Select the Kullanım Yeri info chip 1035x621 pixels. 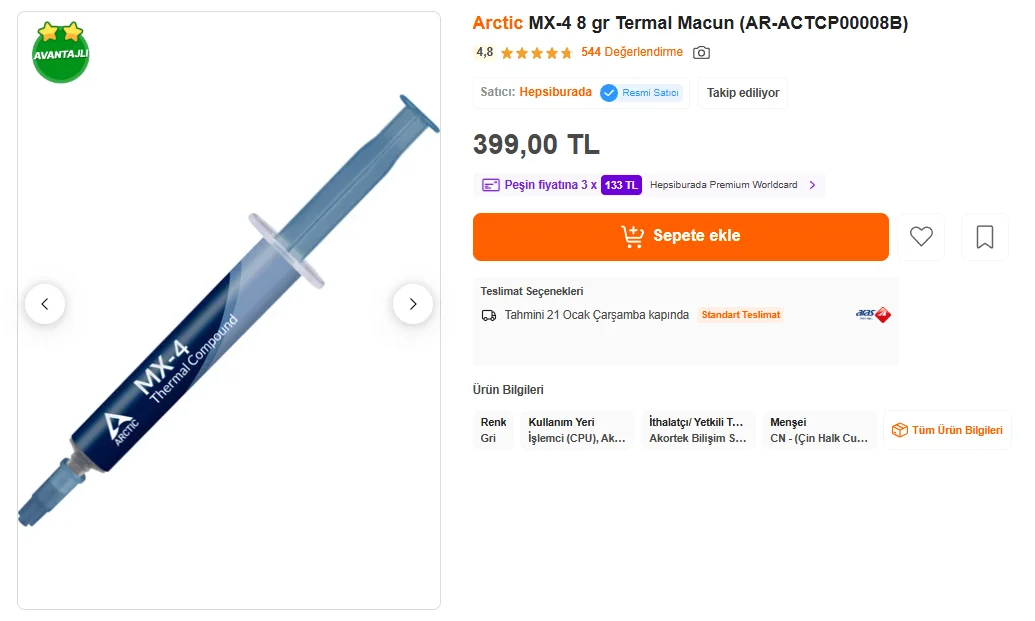pos(577,430)
